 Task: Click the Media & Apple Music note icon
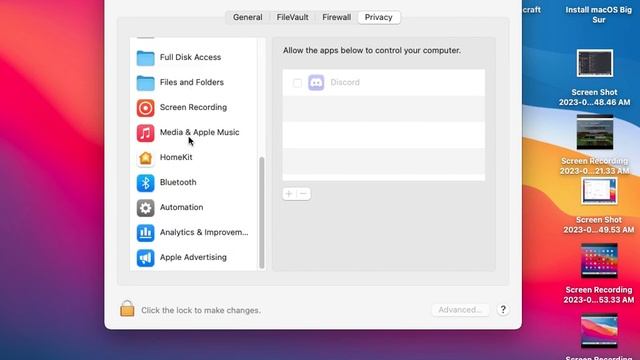[x=145, y=133]
